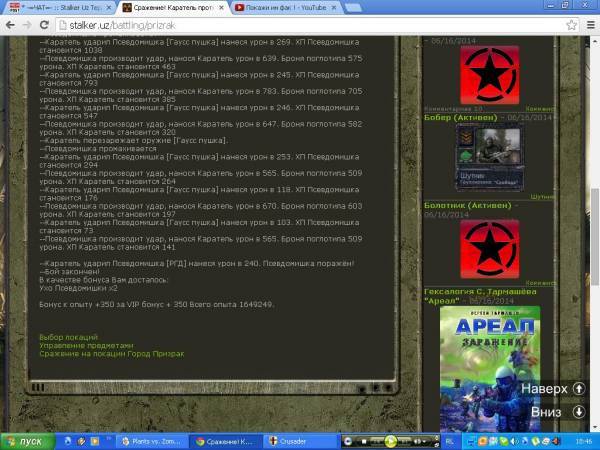The height and width of the screenshot is (450, 600).
Task: Click the Вниз down-arrow icon
Action: 579,411
